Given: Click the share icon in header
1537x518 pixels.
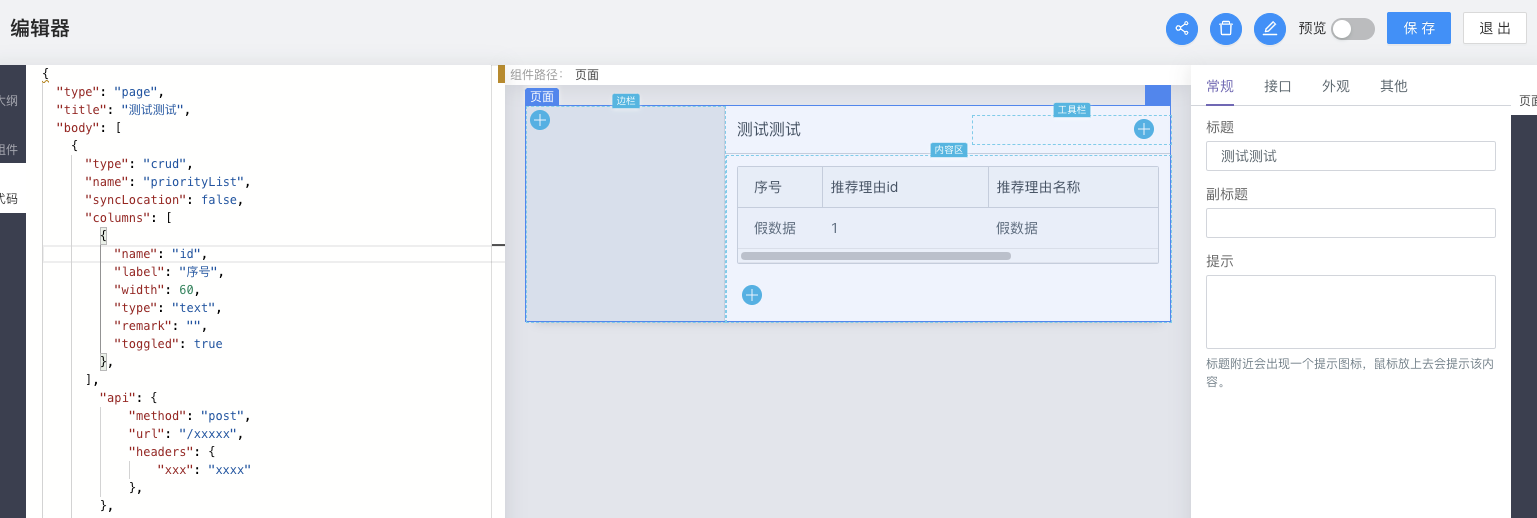Looking at the screenshot, I should [1182, 28].
